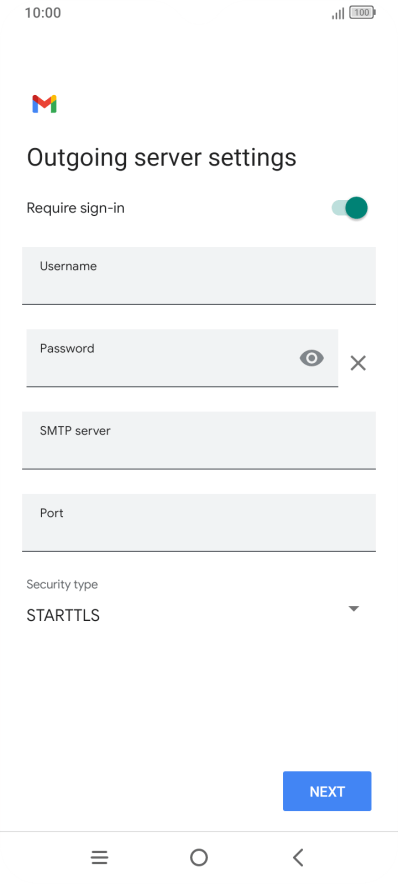The width and height of the screenshot is (398, 884).
Task: Tap the signal strength icon
Action: point(338,13)
